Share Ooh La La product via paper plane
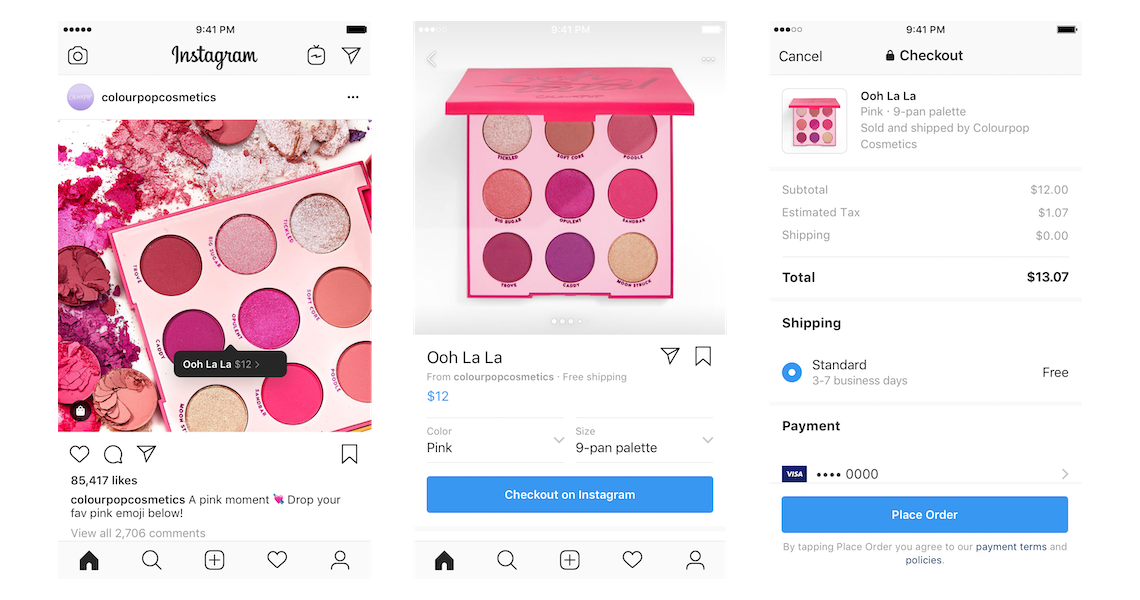The image size is (1140, 600). (670, 356)
